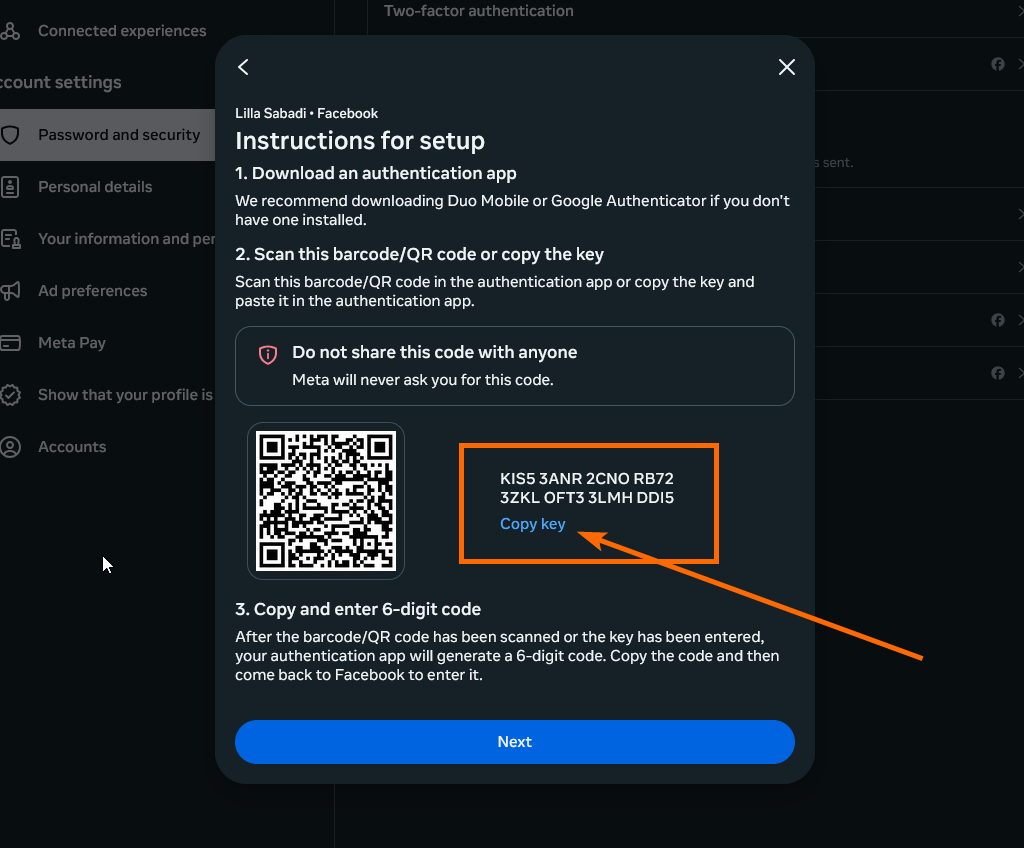
Task: Click the Personal details ID card icon
Action: (11, 187)
